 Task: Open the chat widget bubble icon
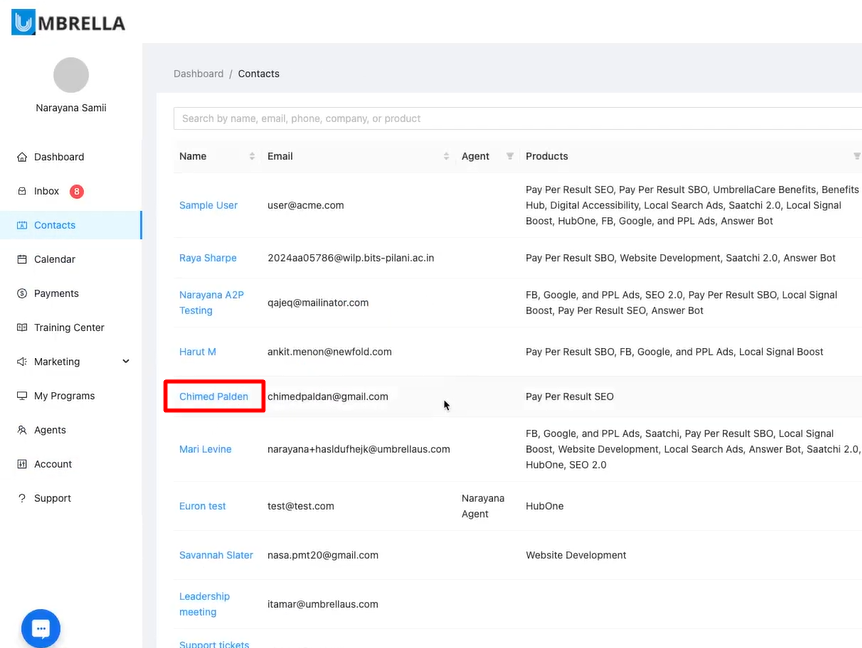coord(41,628)
